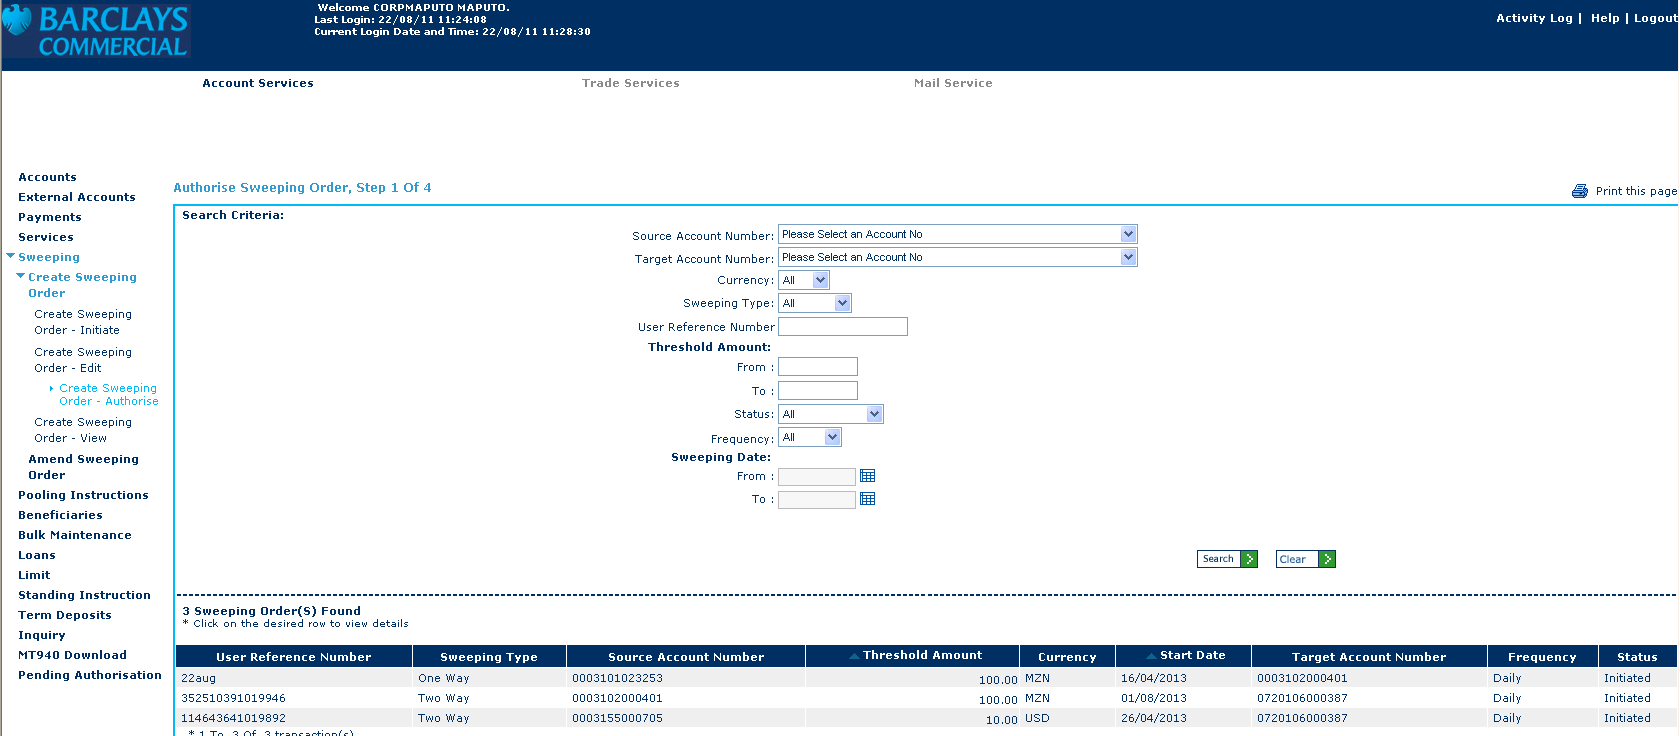Click the Sweeping Date From field
This screenshot has height=736, width=1680.
coord(817,477)
